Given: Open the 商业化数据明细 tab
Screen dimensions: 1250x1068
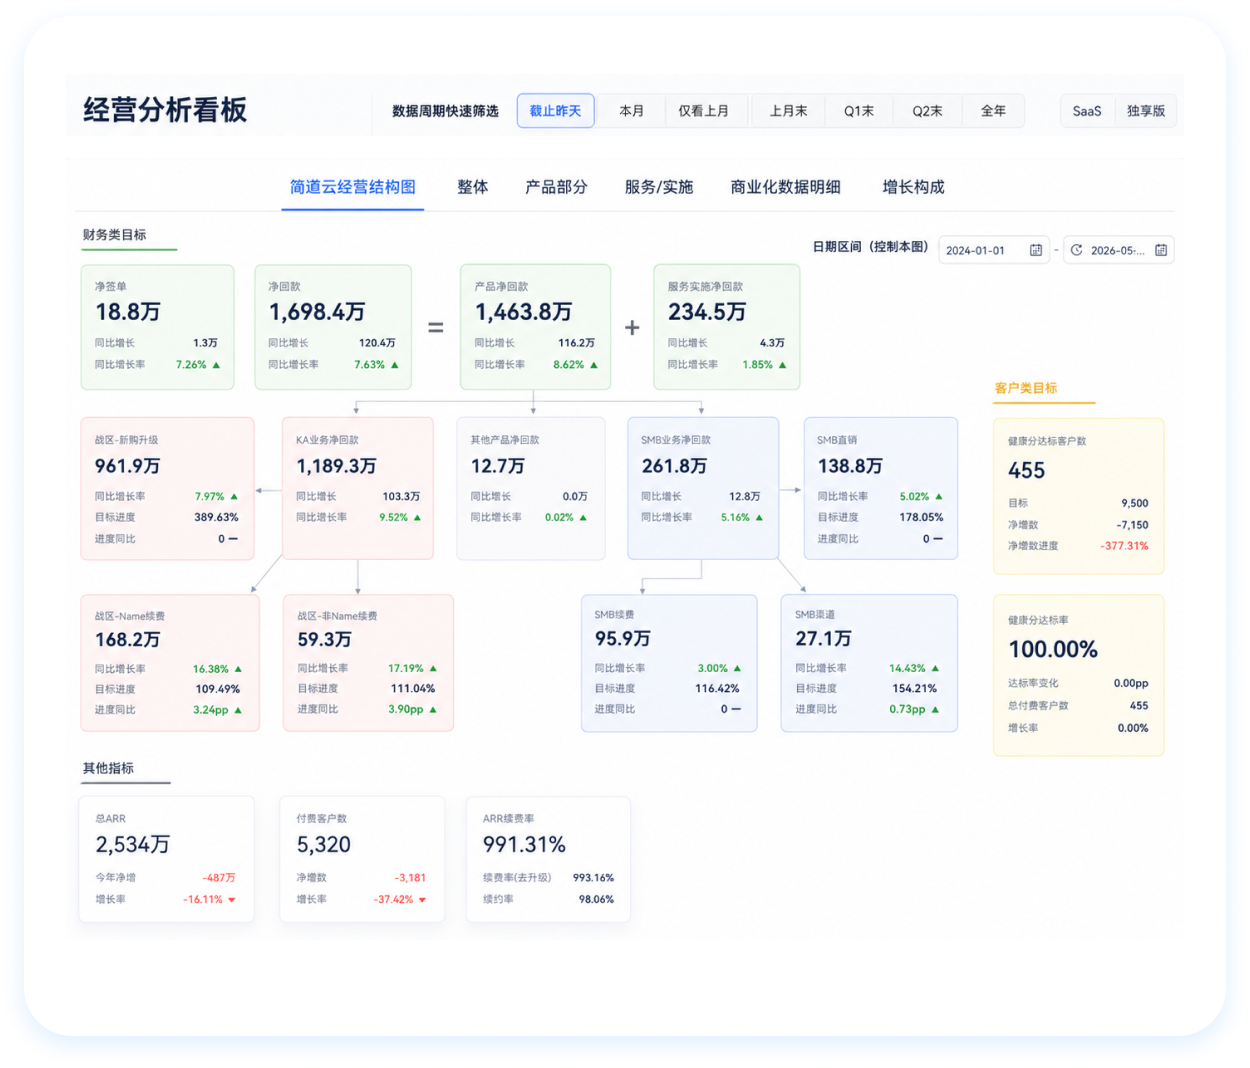Looking at the screenshot, I should click(x=785, y=187).
